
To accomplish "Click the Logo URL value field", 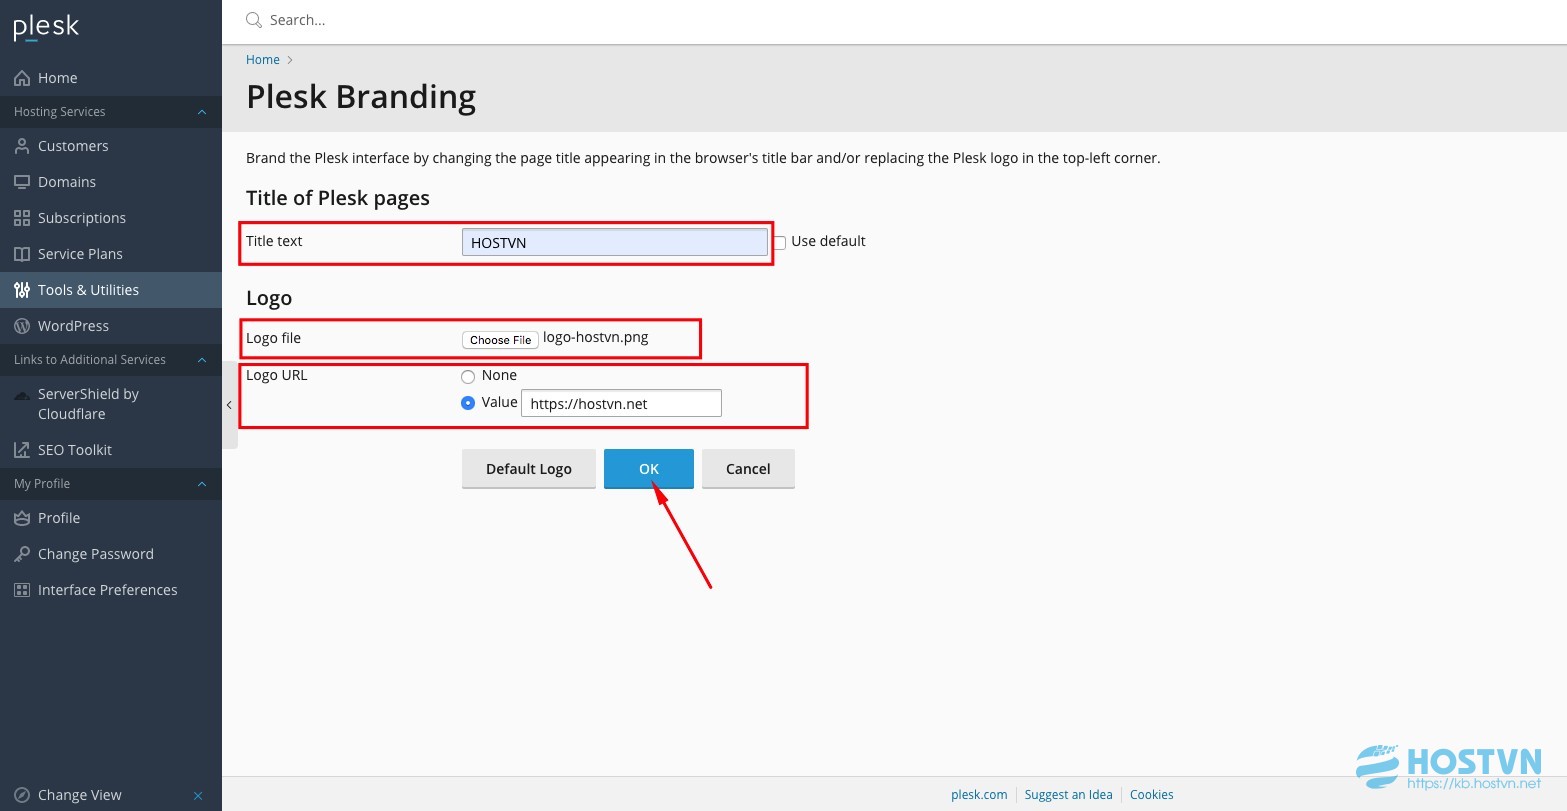I will pos(621,403).
